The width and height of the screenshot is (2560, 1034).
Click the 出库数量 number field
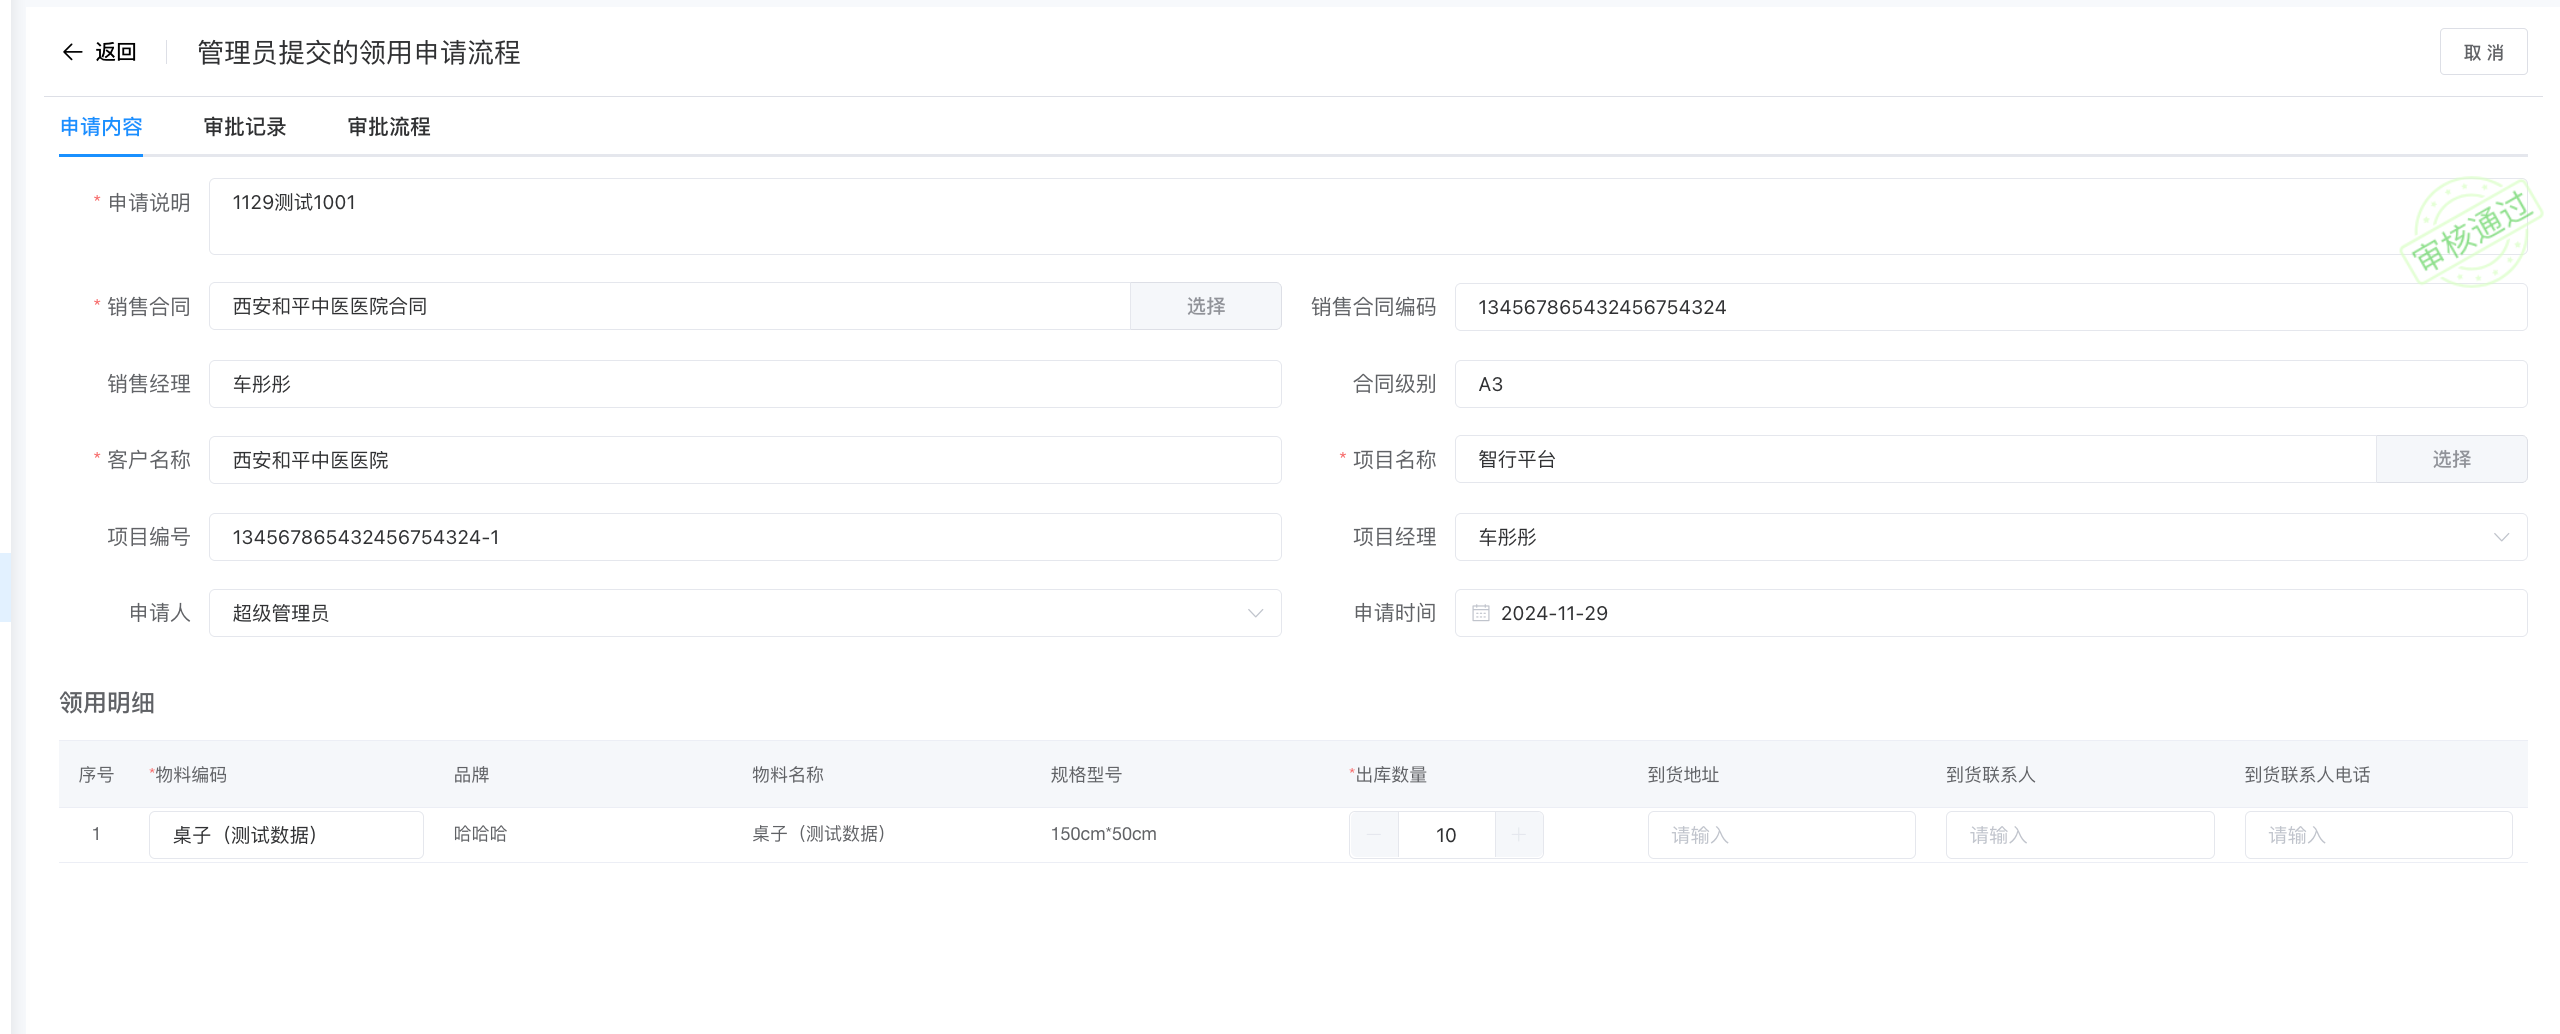[1446, 835]
